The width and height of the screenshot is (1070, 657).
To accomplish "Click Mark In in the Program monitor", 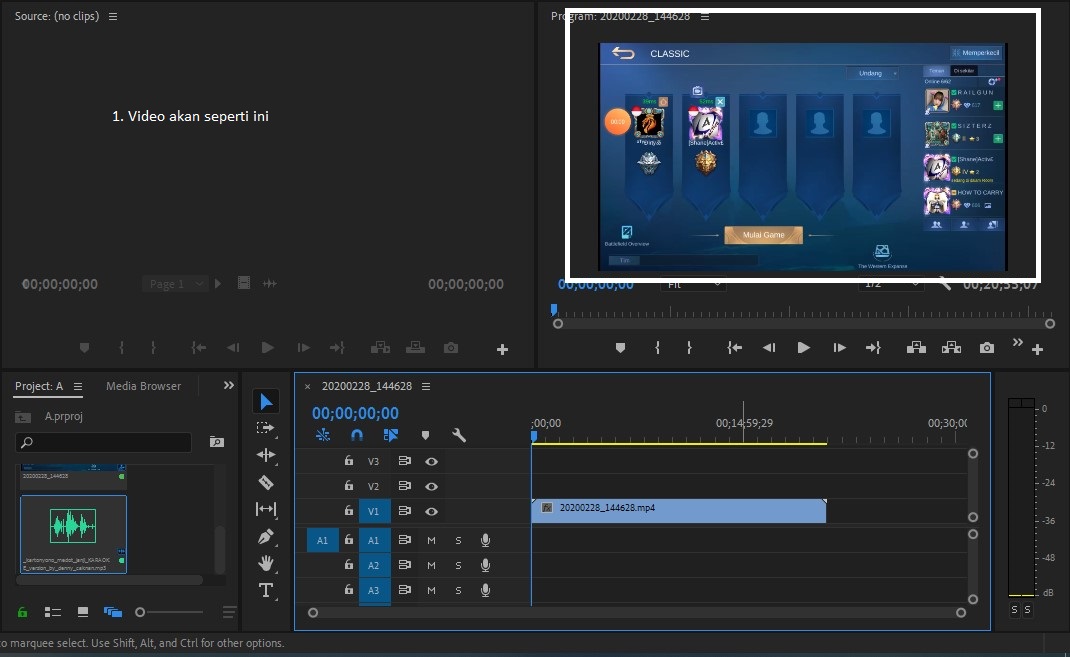I will pos(657,348).
